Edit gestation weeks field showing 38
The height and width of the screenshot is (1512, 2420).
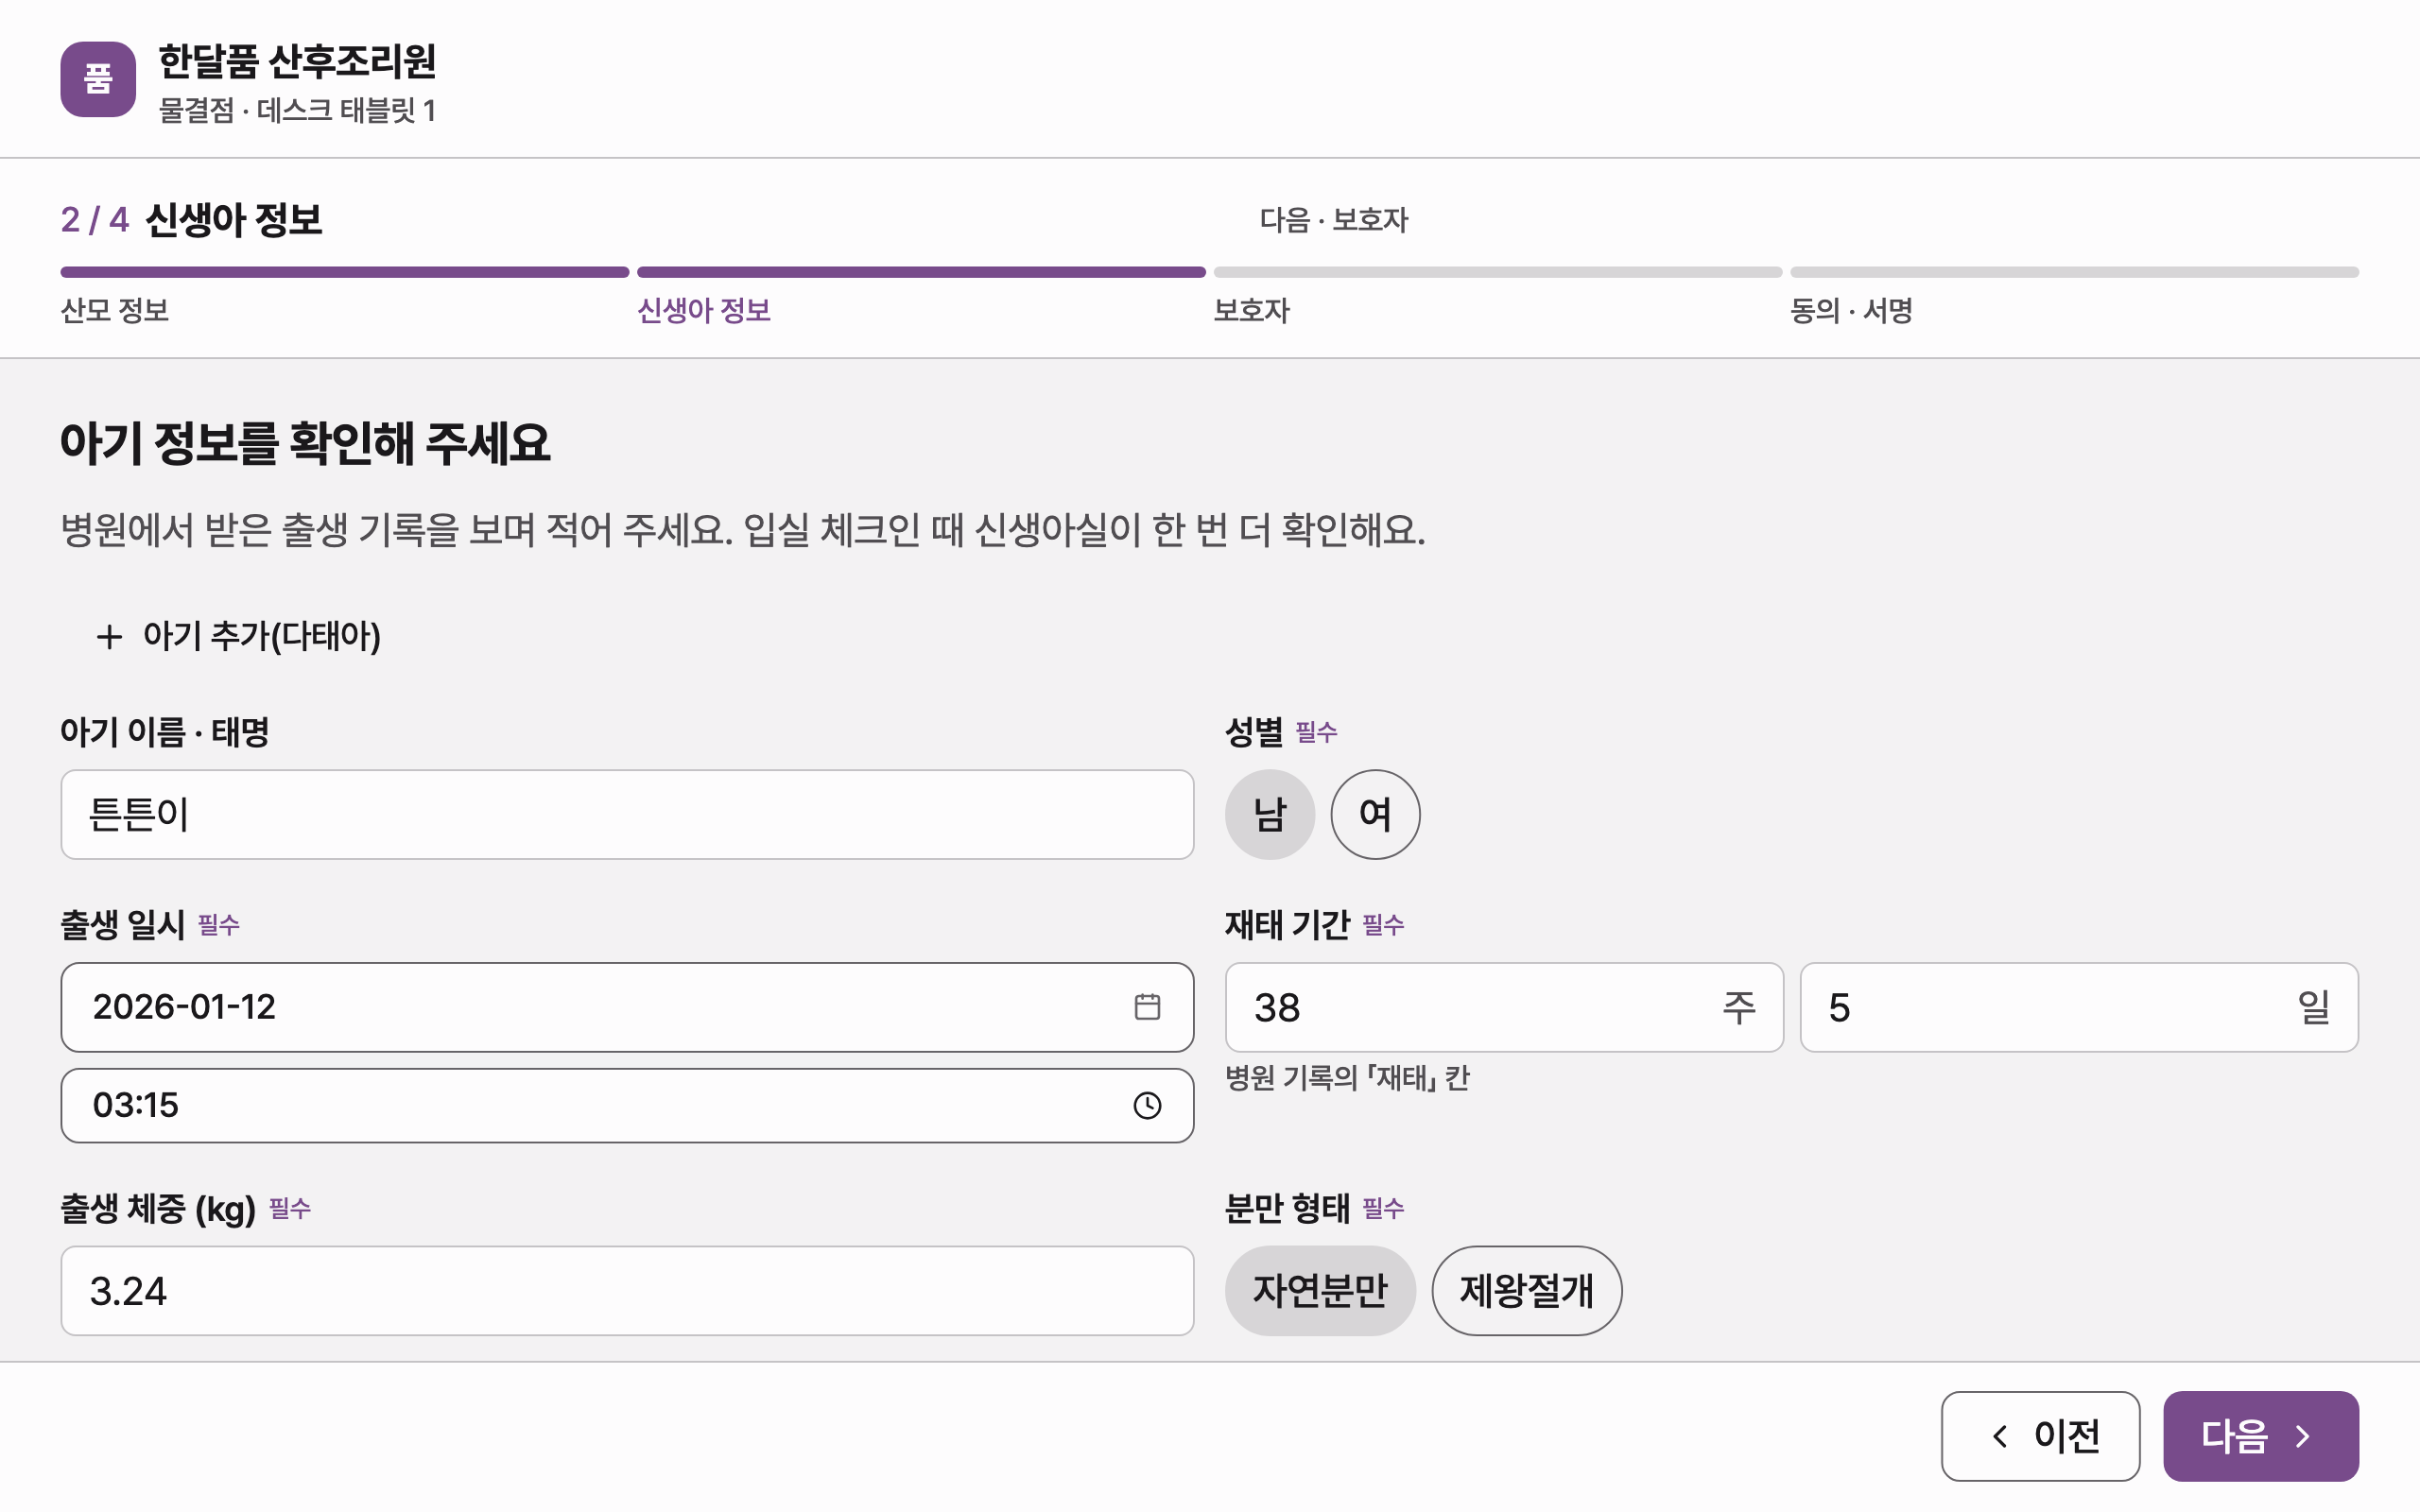[1504, 1007]
